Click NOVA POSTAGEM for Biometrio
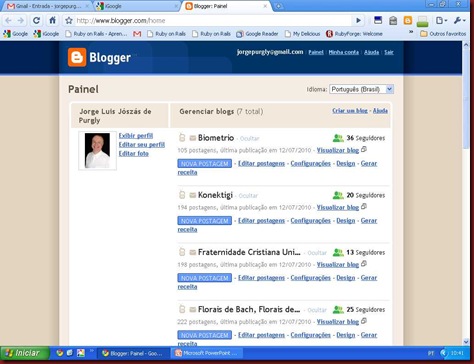This screenshot has height=364, width=474. pyautogui.click(x=205, y=164)
